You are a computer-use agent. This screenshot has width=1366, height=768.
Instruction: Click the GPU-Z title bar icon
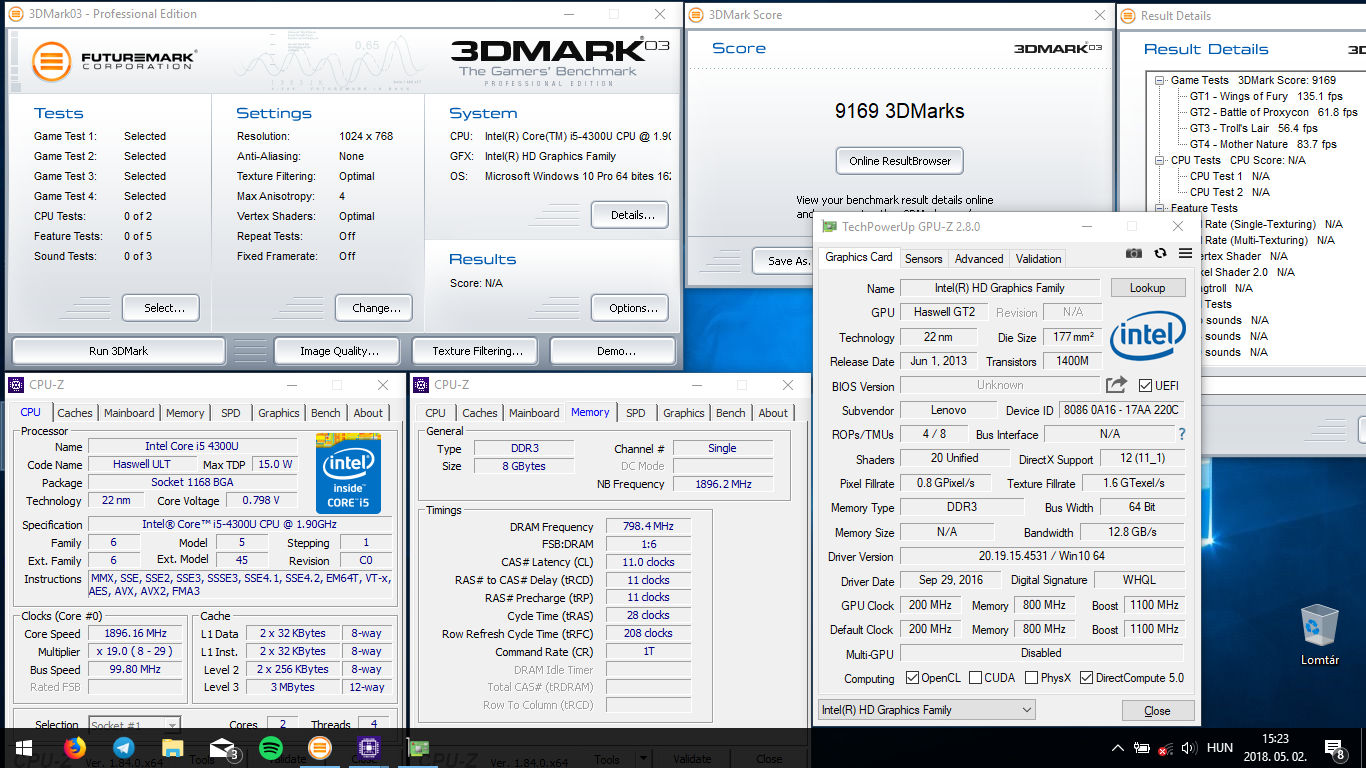pos(829,227)
